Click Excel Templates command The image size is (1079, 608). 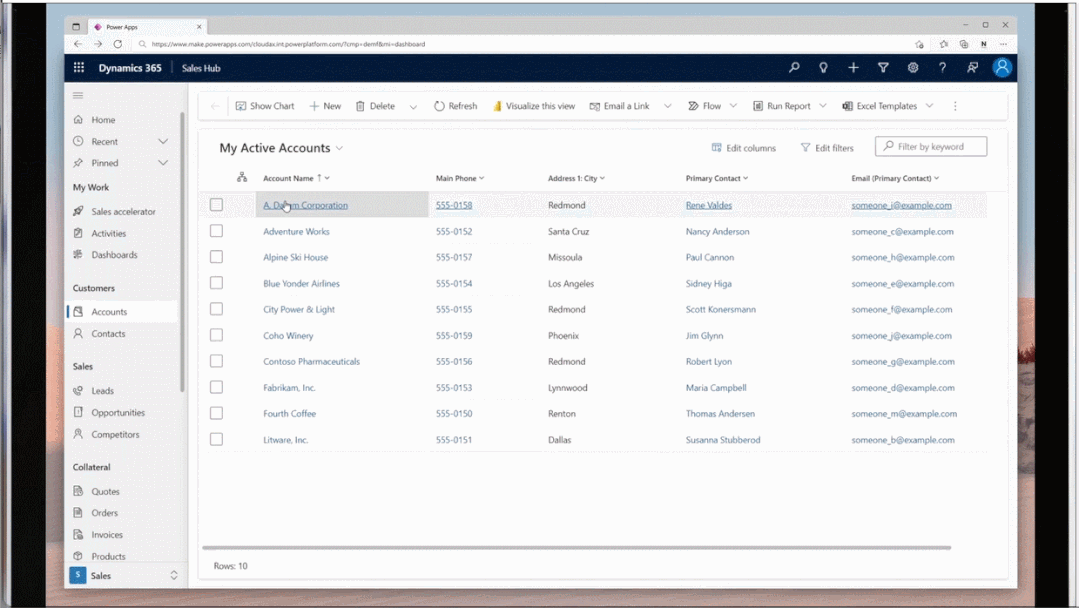(x=879, y=106)
